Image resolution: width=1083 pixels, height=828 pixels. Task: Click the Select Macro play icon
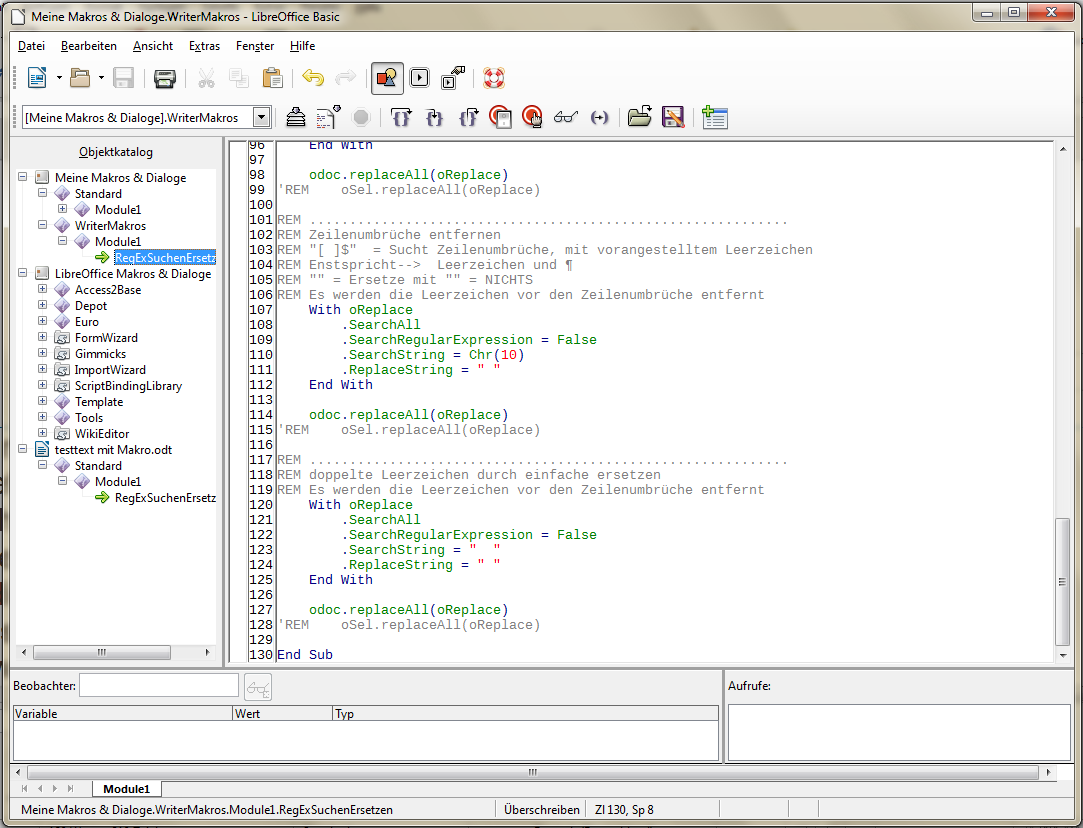pos(419,78)
